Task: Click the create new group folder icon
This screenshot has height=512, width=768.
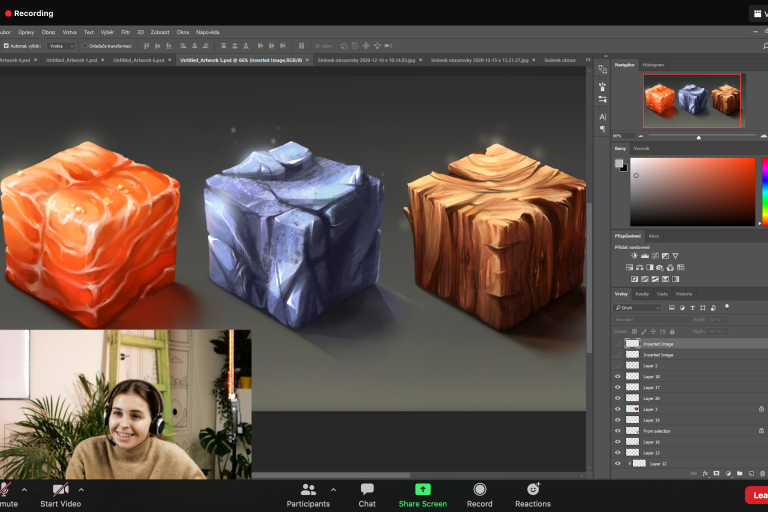Action: [739, 473]
